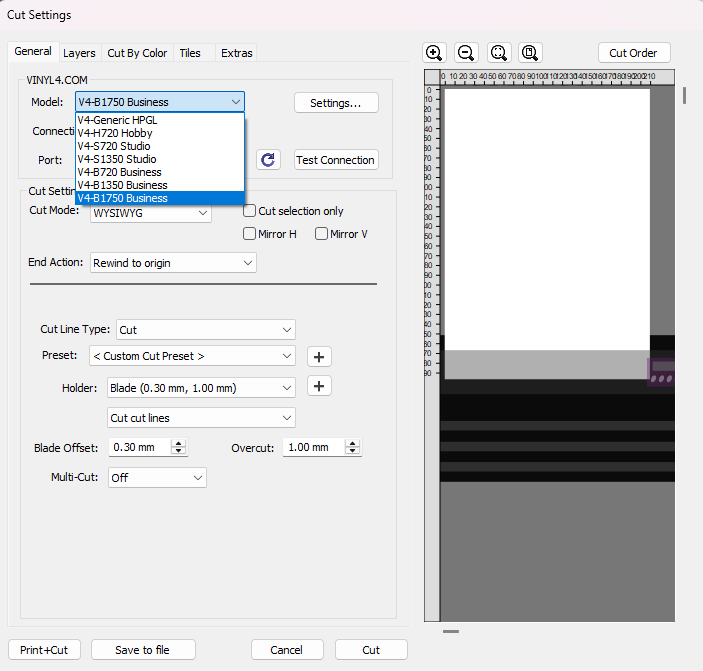Toggle the Mirror V checkbox

(322, 234)
